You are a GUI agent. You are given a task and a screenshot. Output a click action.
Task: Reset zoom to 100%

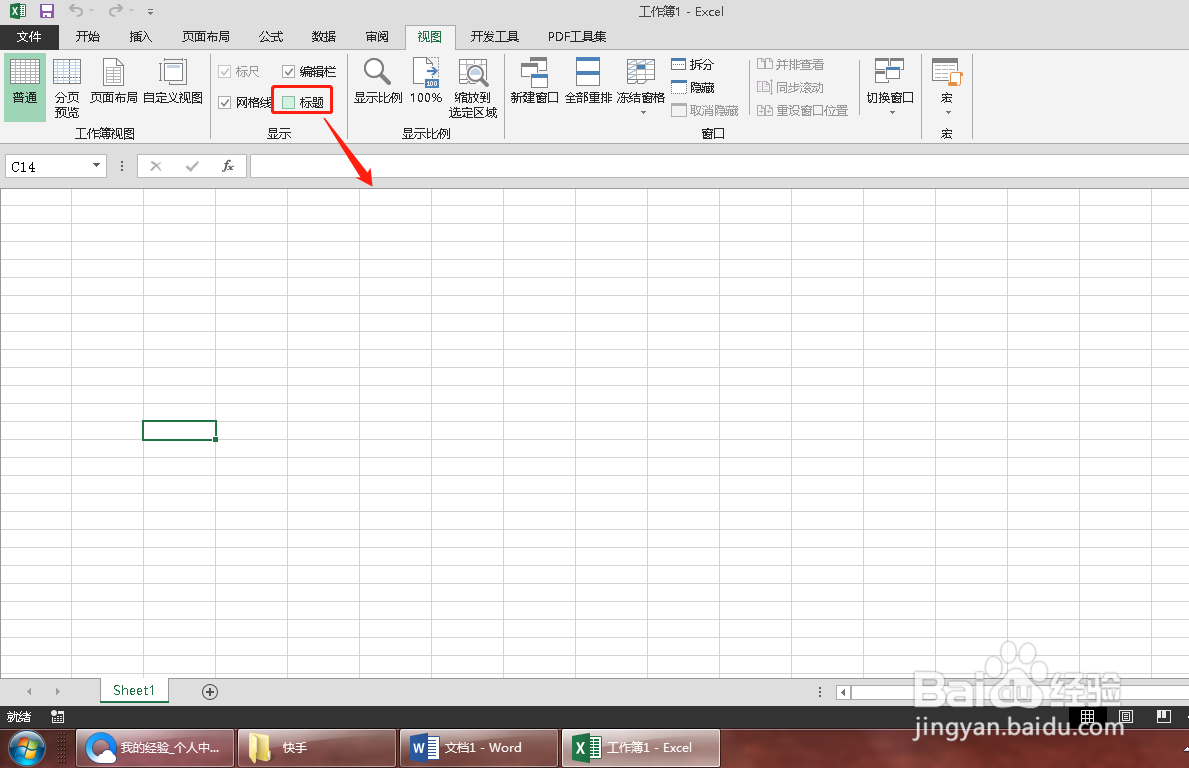tap(426, 82)
